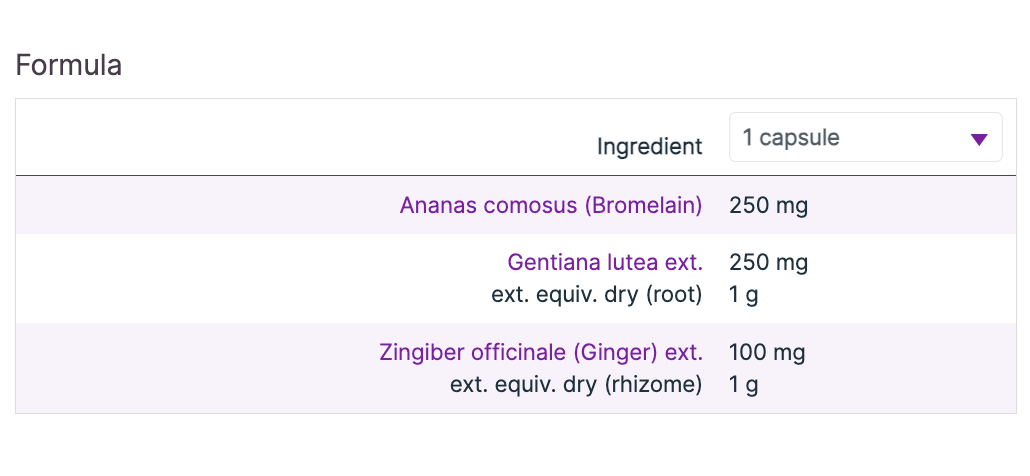Click the "ext. equiv. dry (root)" label
The height and width of the screenshot is (476, 1030).
pyautogui.click(x=597, y=295)
